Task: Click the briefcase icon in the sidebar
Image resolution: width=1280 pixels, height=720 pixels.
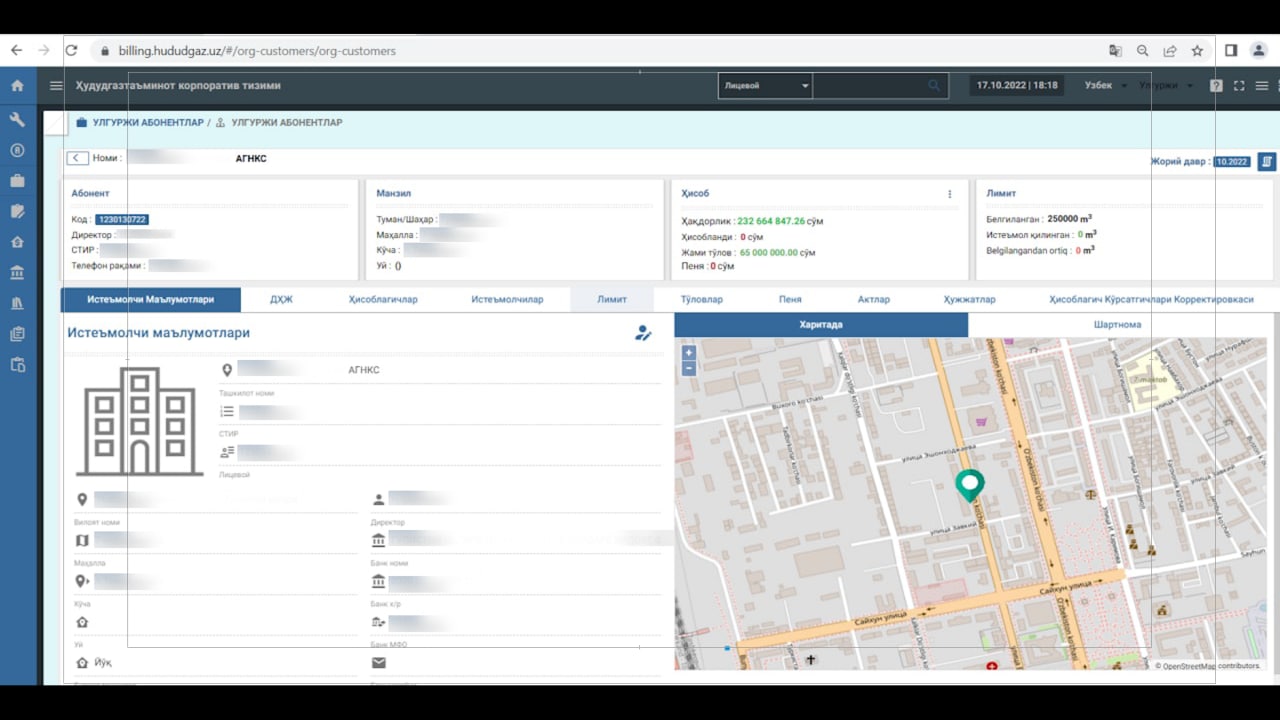Action: point(17,181)
